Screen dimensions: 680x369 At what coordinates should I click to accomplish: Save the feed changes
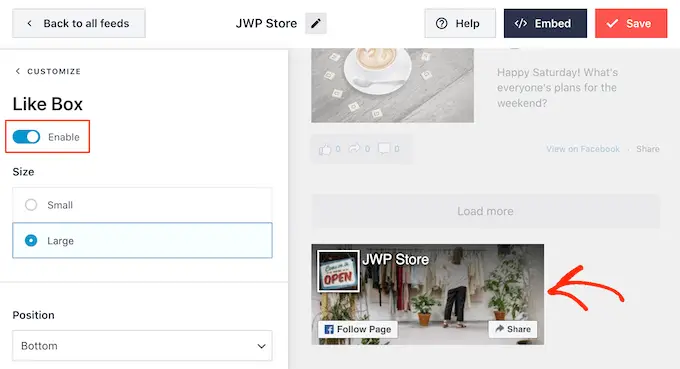pos(631,23)
